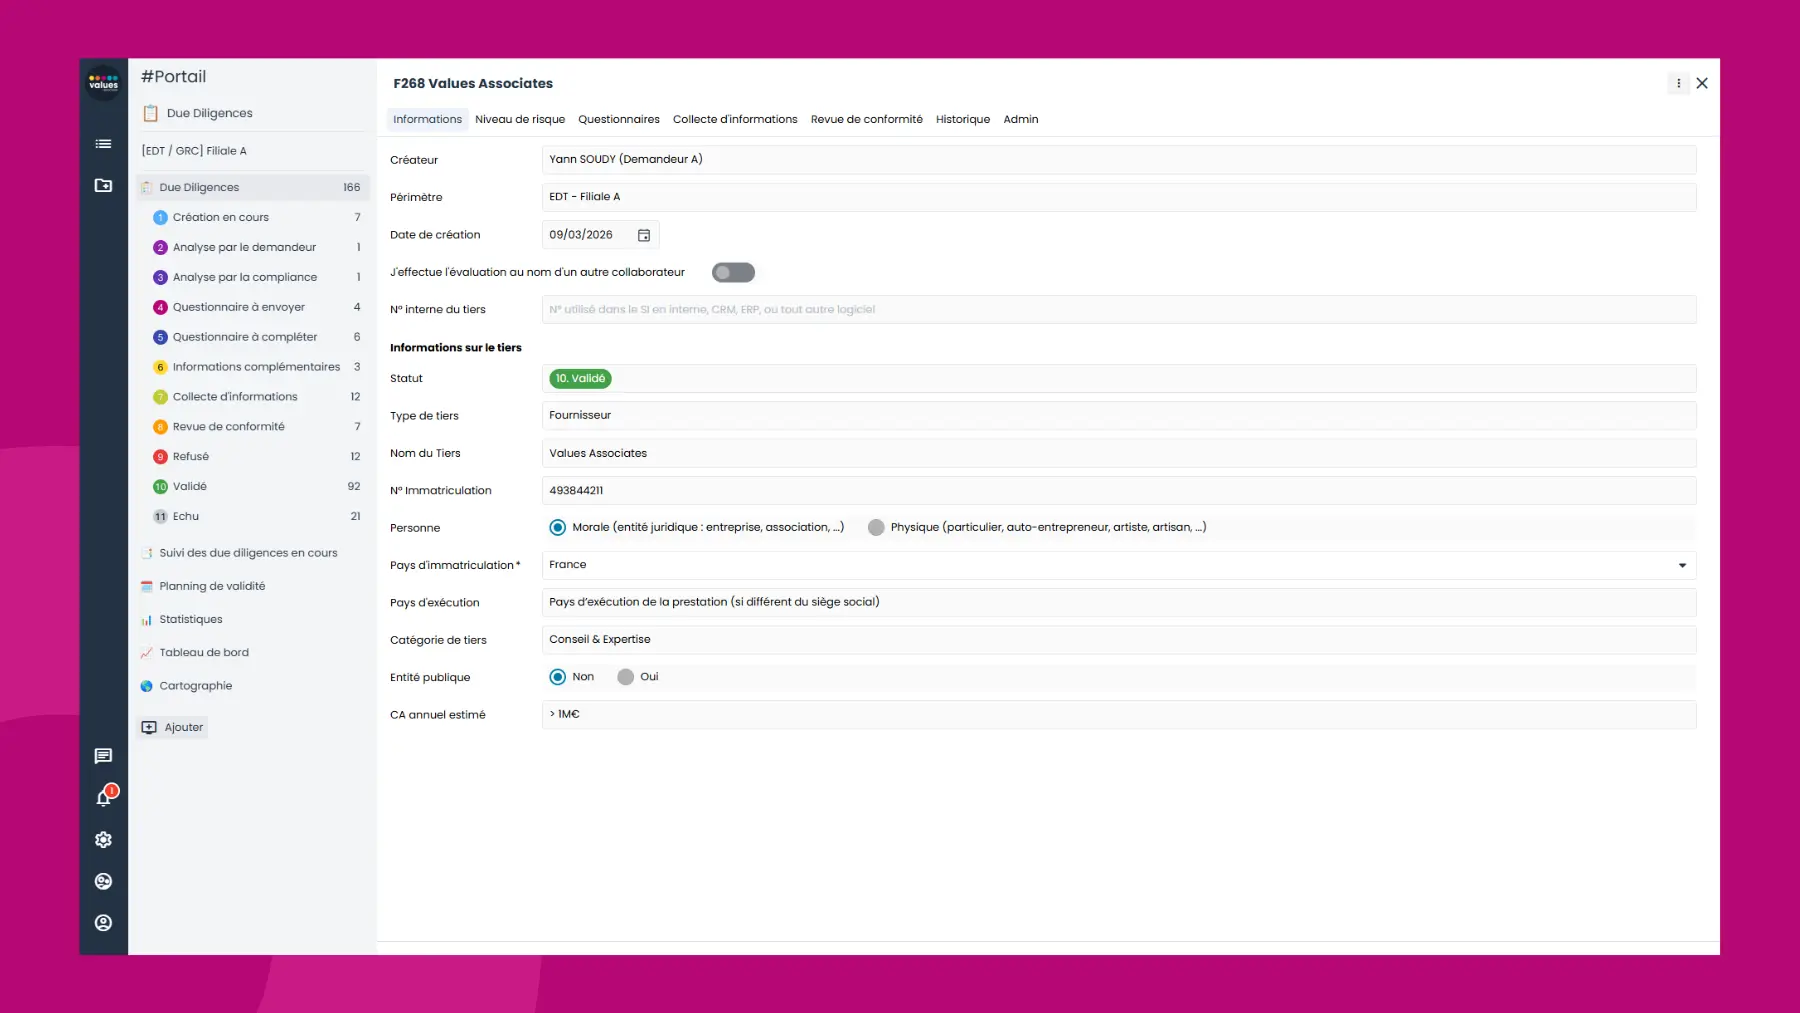Choose Oui for Entité publique

625,676
